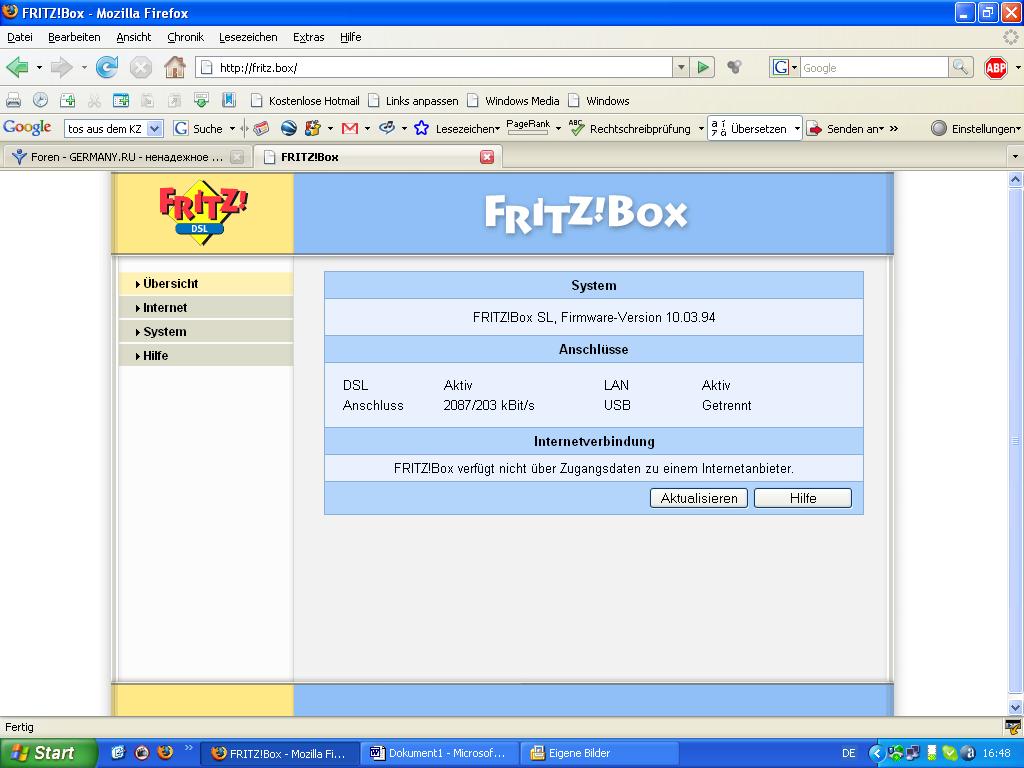This screenshot has width=1024, height=768.
Task: Click the Aktualisieren button
Action: [699, 498]
